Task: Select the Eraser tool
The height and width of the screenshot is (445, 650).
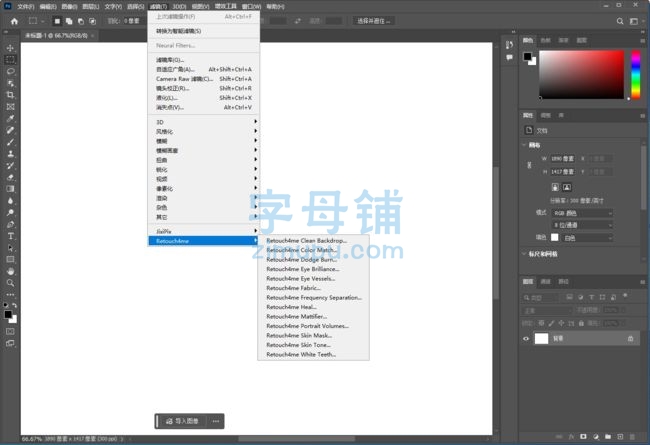Action: click(10, 178)
